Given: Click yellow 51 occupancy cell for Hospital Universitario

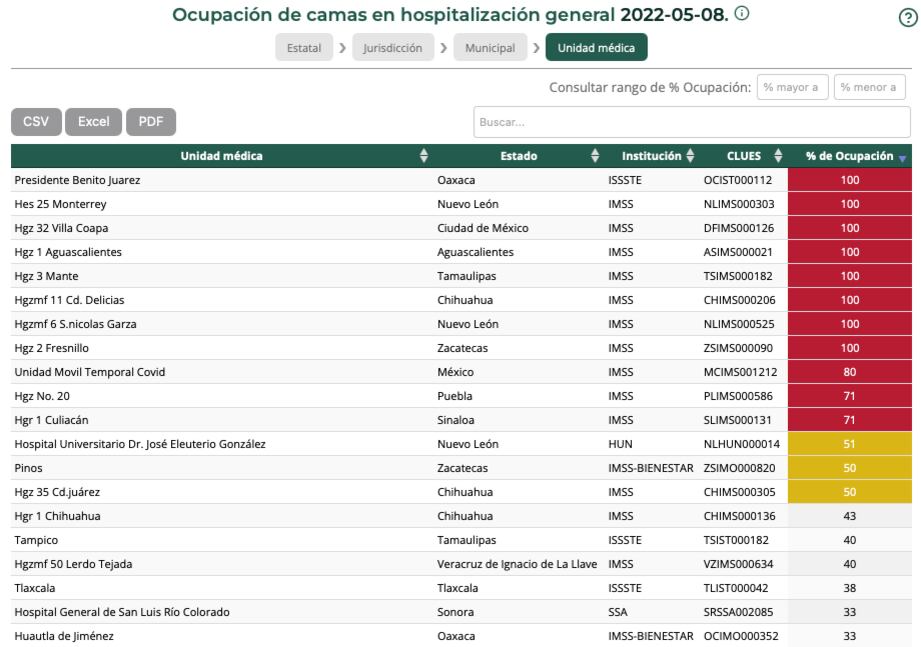Looking at the screenshot, I should [x=849, y=443].
